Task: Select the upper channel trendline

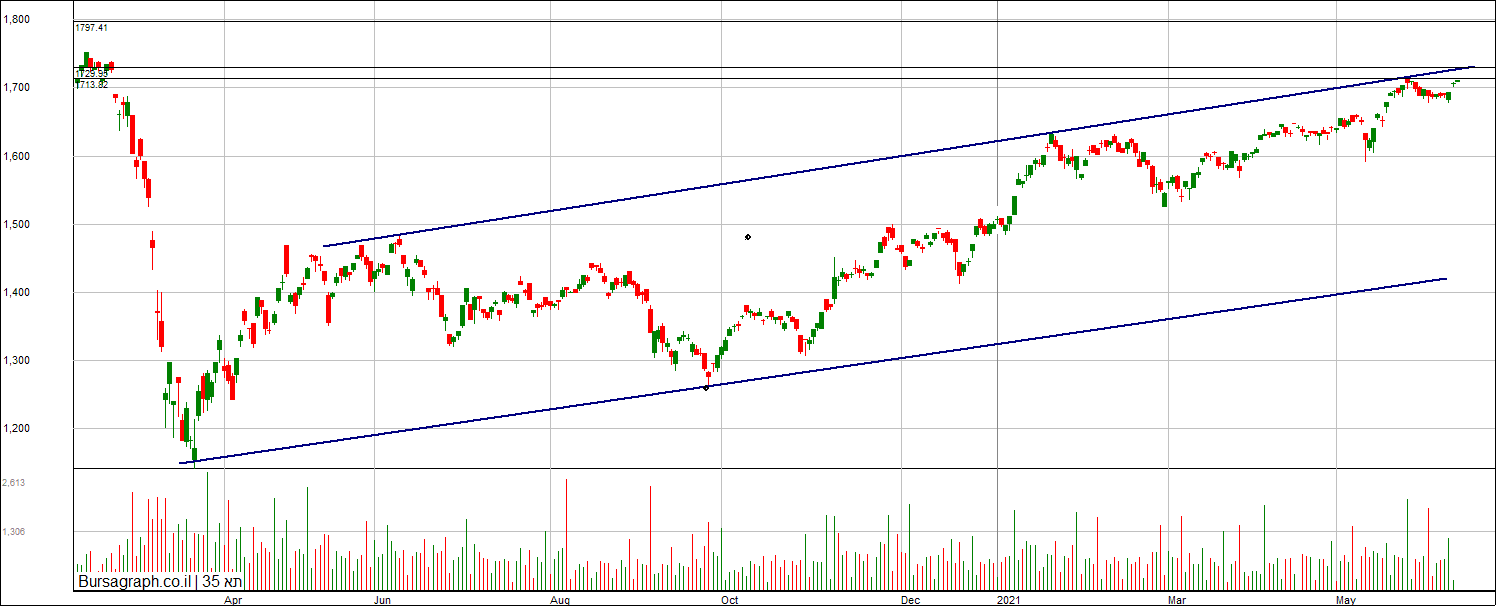Action: (x=898, y=156)
